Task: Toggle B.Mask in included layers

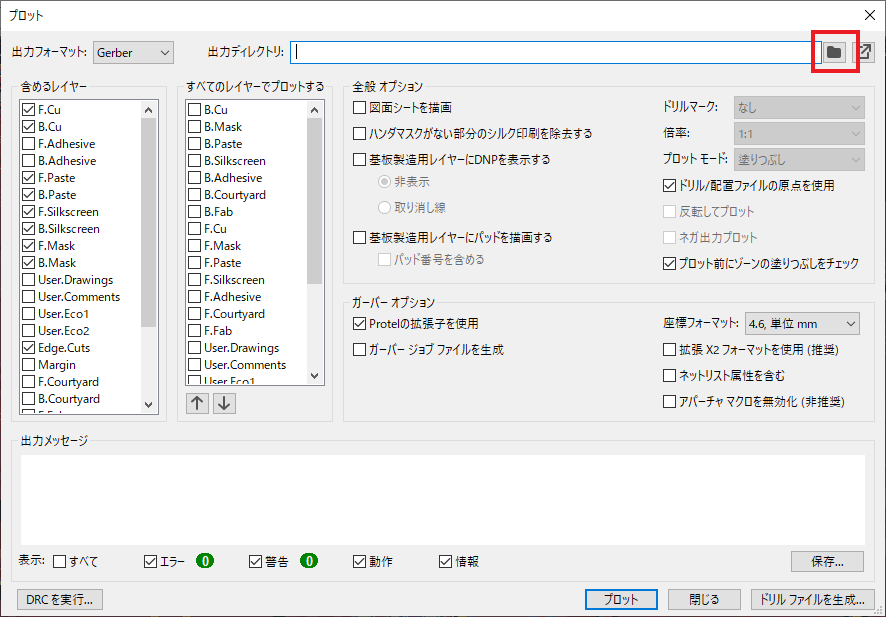Action: tap(28, 263)
